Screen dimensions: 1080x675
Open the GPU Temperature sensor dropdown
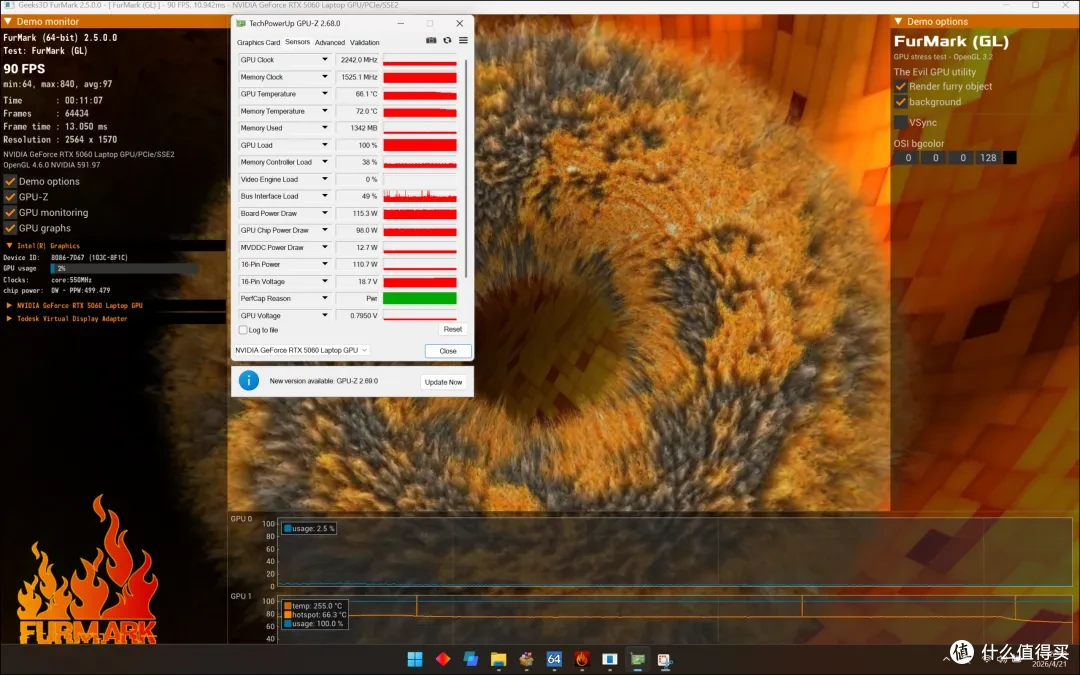tap(324, 94)
